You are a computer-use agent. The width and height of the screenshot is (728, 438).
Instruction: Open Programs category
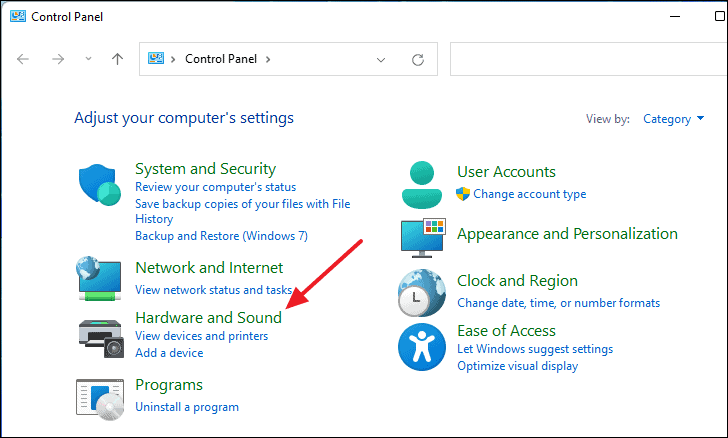(169, 385)
